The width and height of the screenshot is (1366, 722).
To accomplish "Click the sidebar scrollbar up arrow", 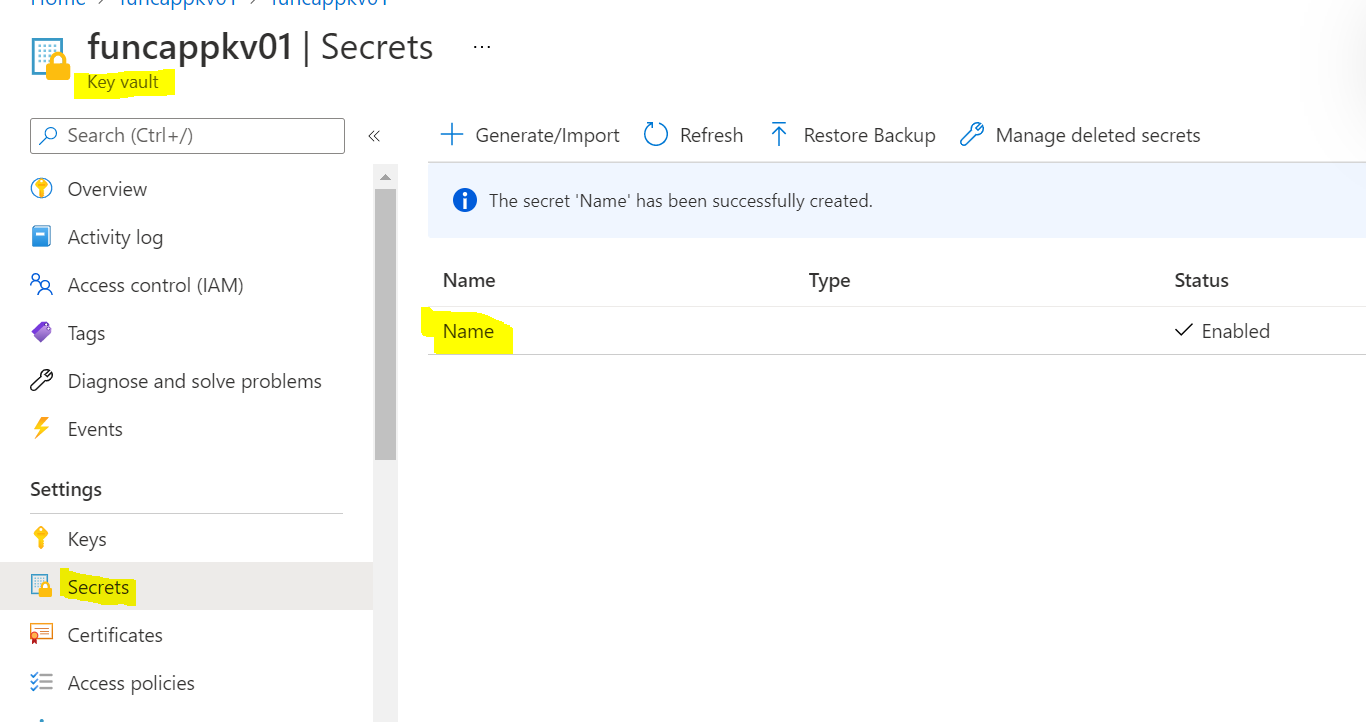I will point(385,177).
